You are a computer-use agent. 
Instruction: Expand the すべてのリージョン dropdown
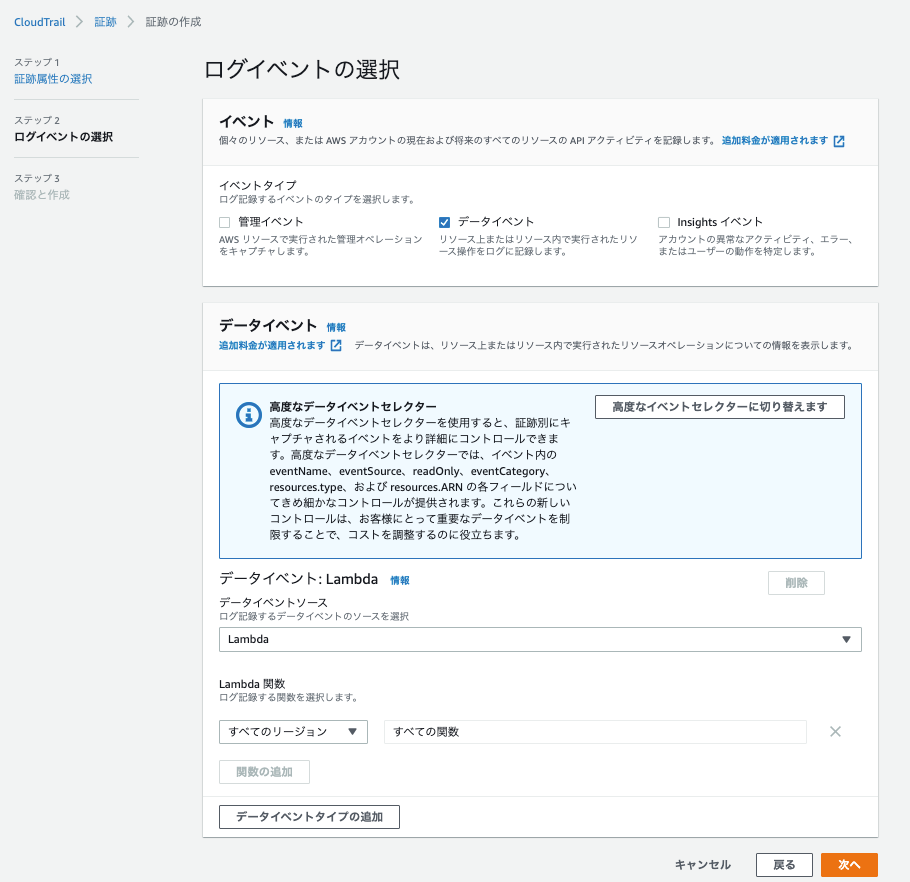pos(293,732)
